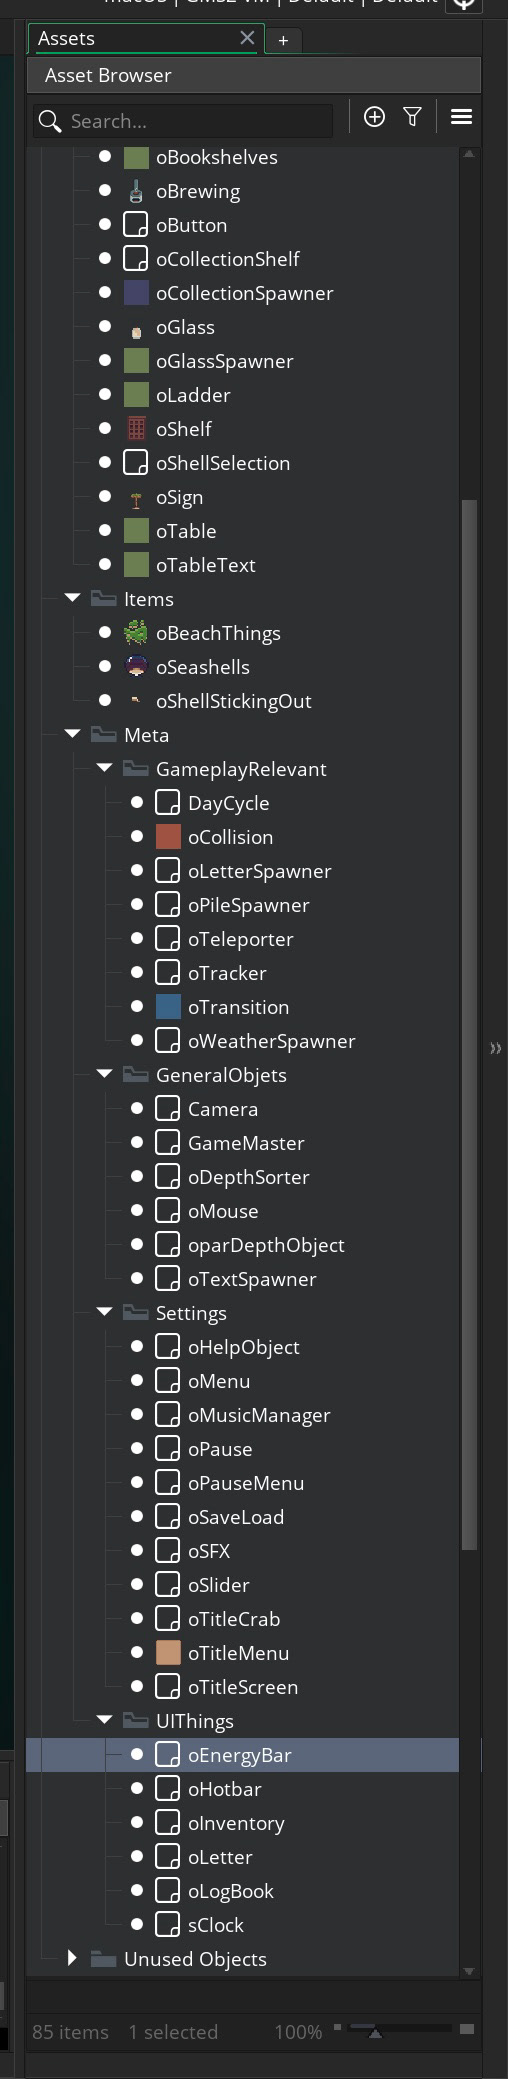Collapse the GameplayRelevant folder arrow

pyautogui.click(x=104, y=768)
